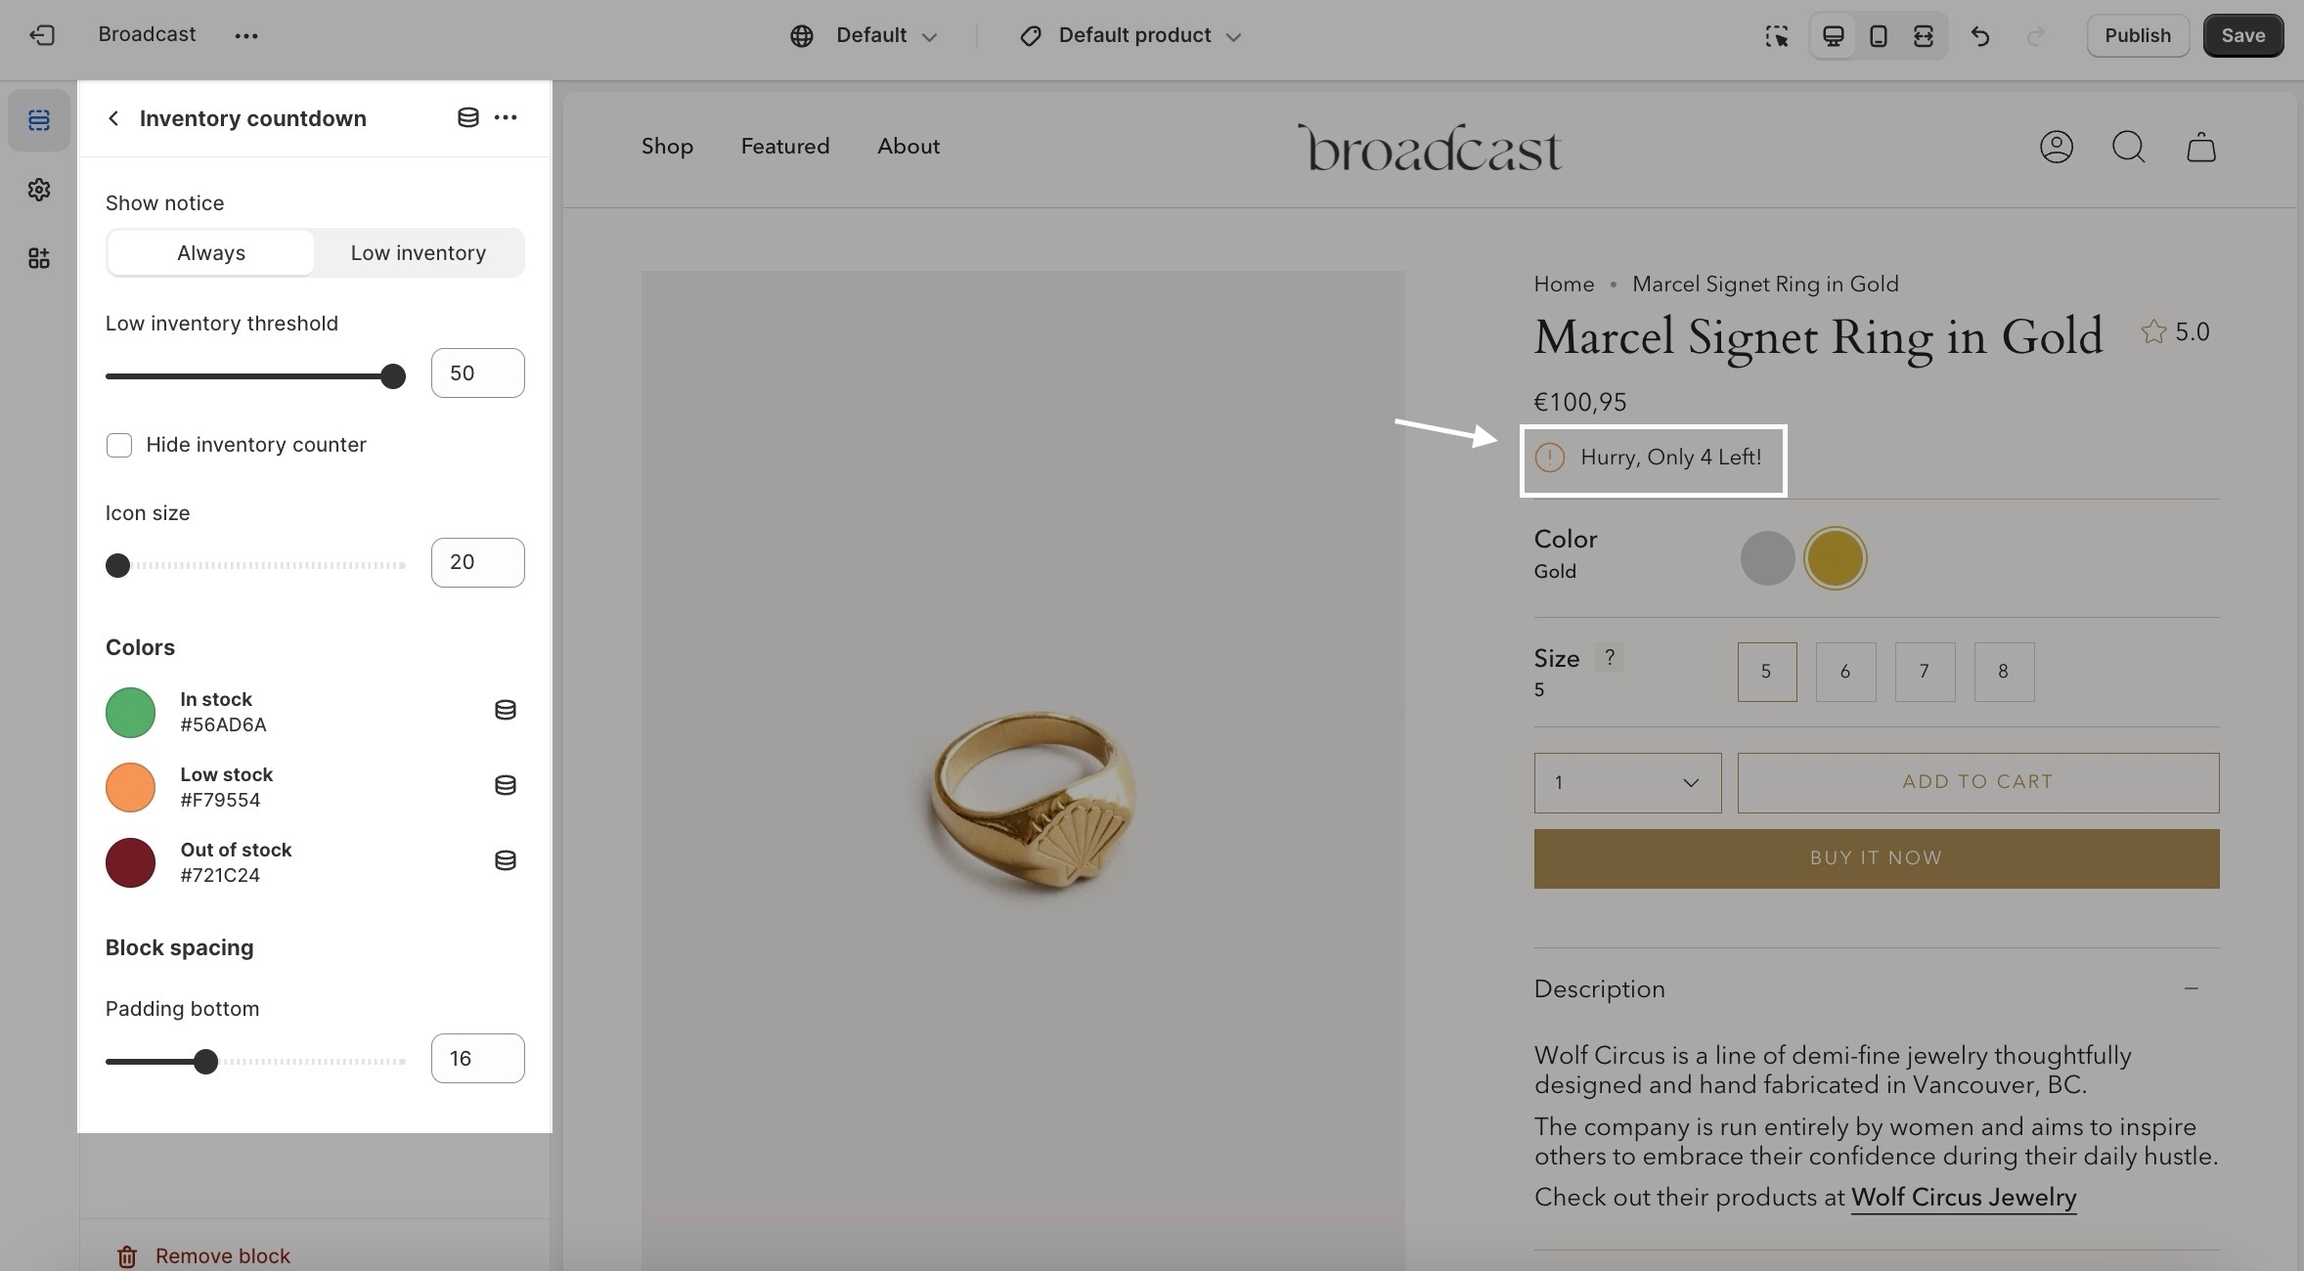2304x1271 pixels.
Task: Open the Default product template dropdown
Action: click(1131, 36)
